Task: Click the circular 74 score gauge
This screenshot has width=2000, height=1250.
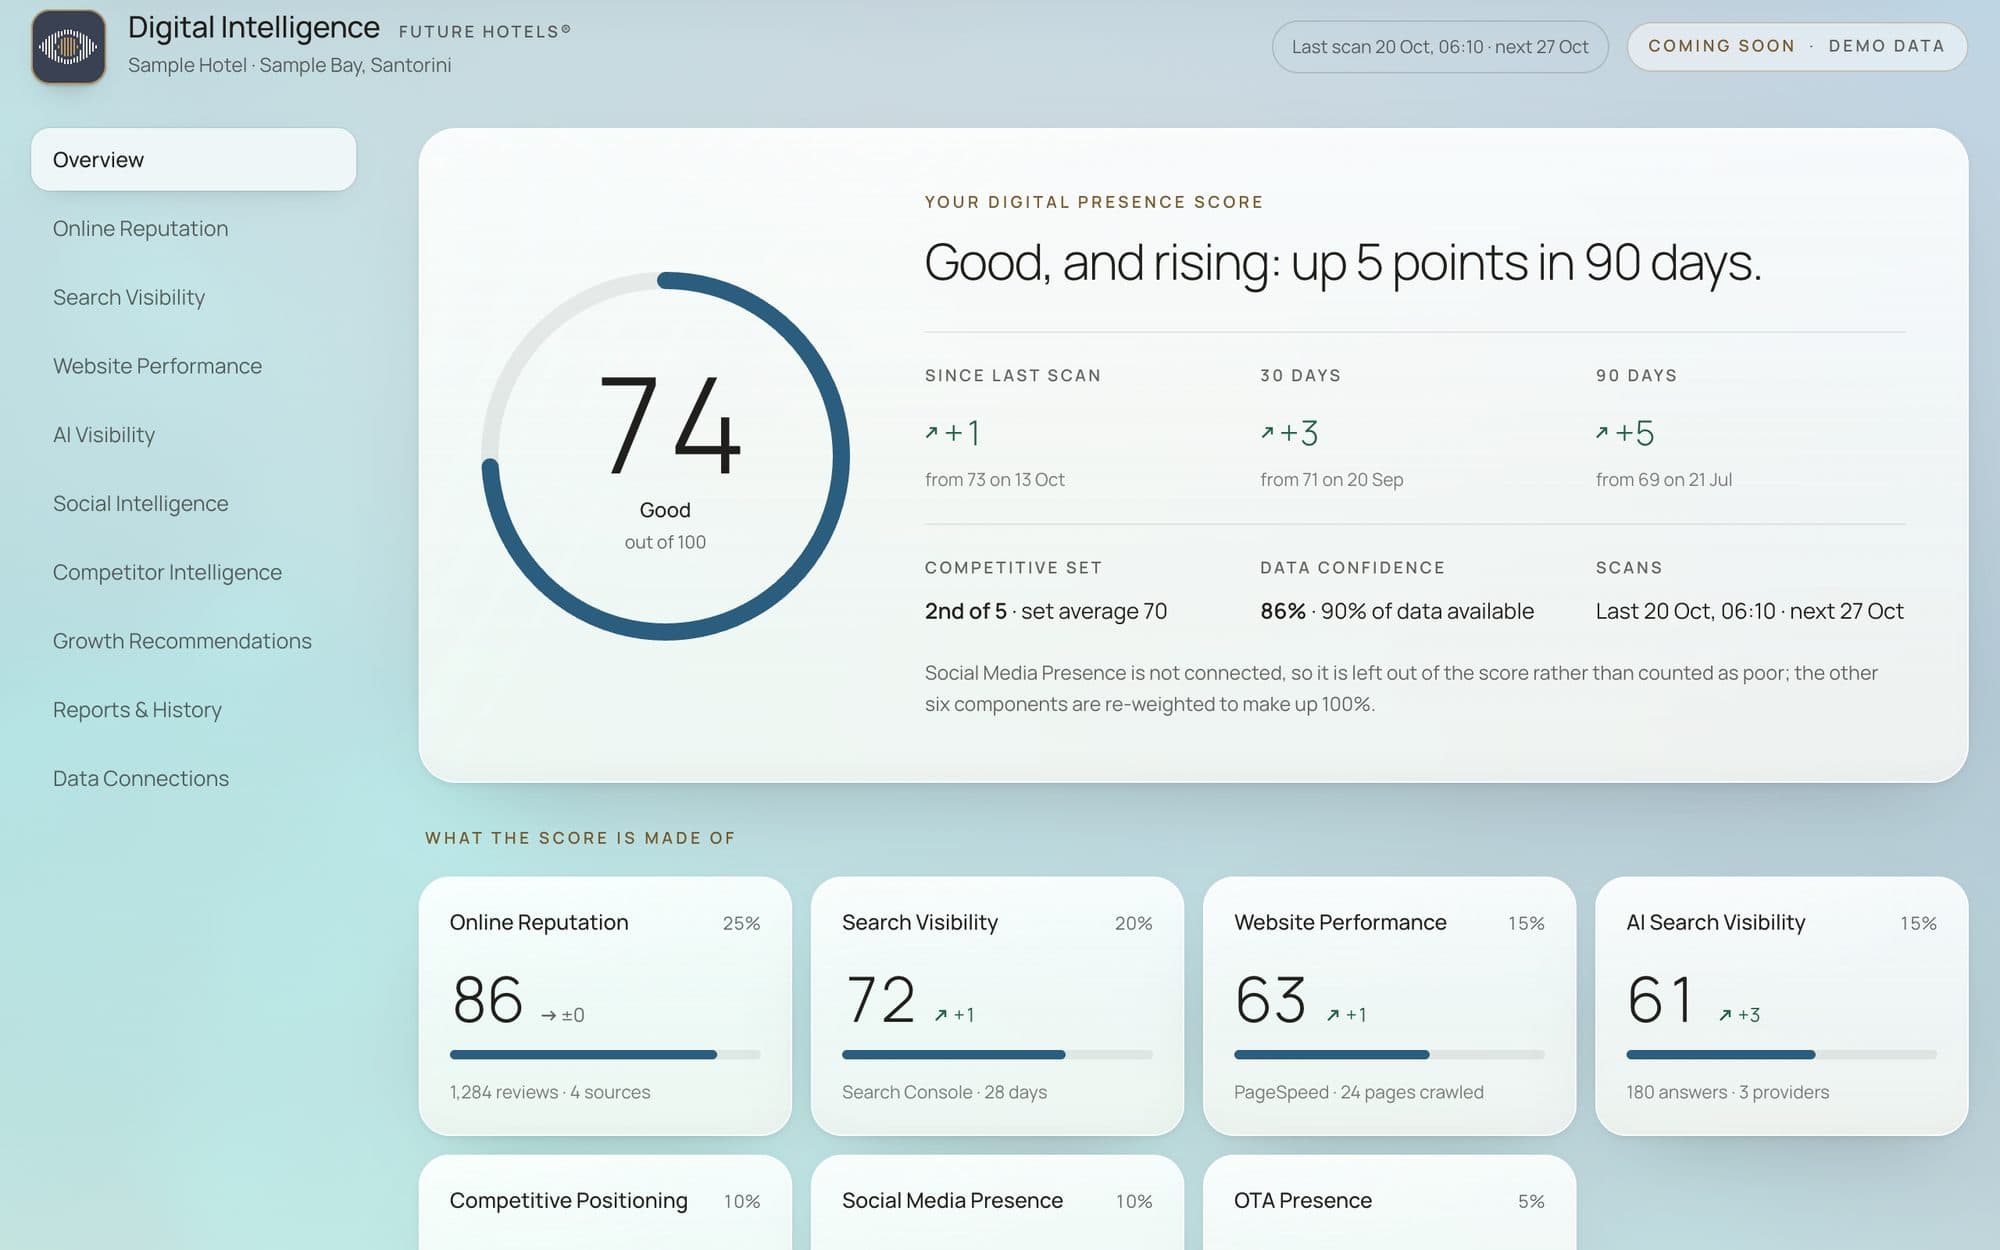Action: pos(665,456)
